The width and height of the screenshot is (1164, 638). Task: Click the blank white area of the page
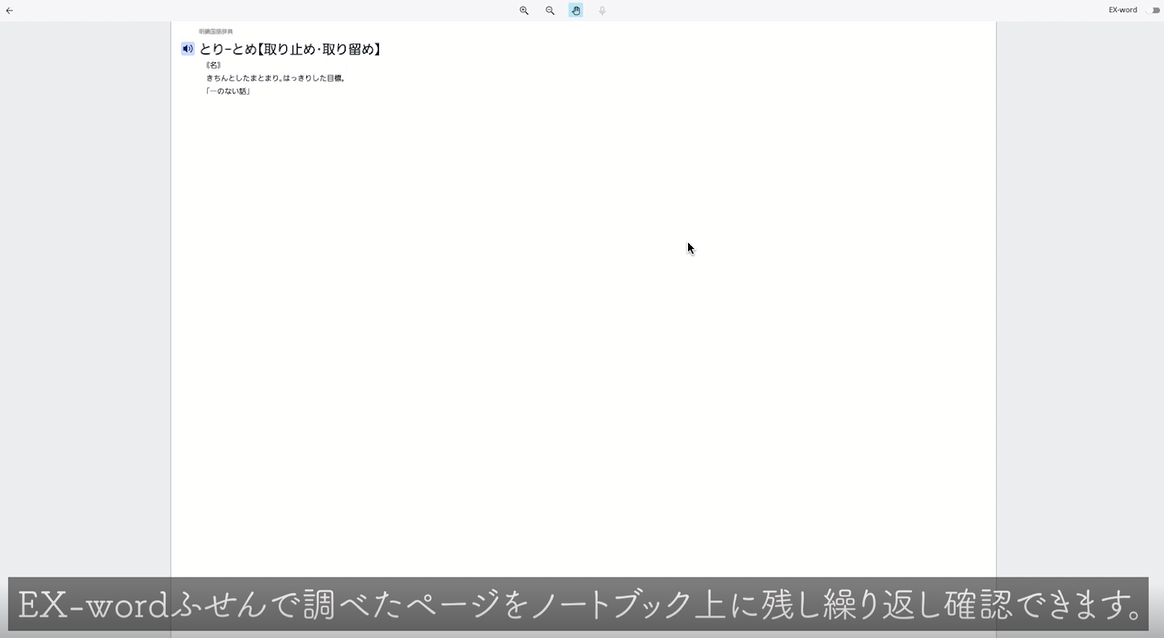coord(580,350)
